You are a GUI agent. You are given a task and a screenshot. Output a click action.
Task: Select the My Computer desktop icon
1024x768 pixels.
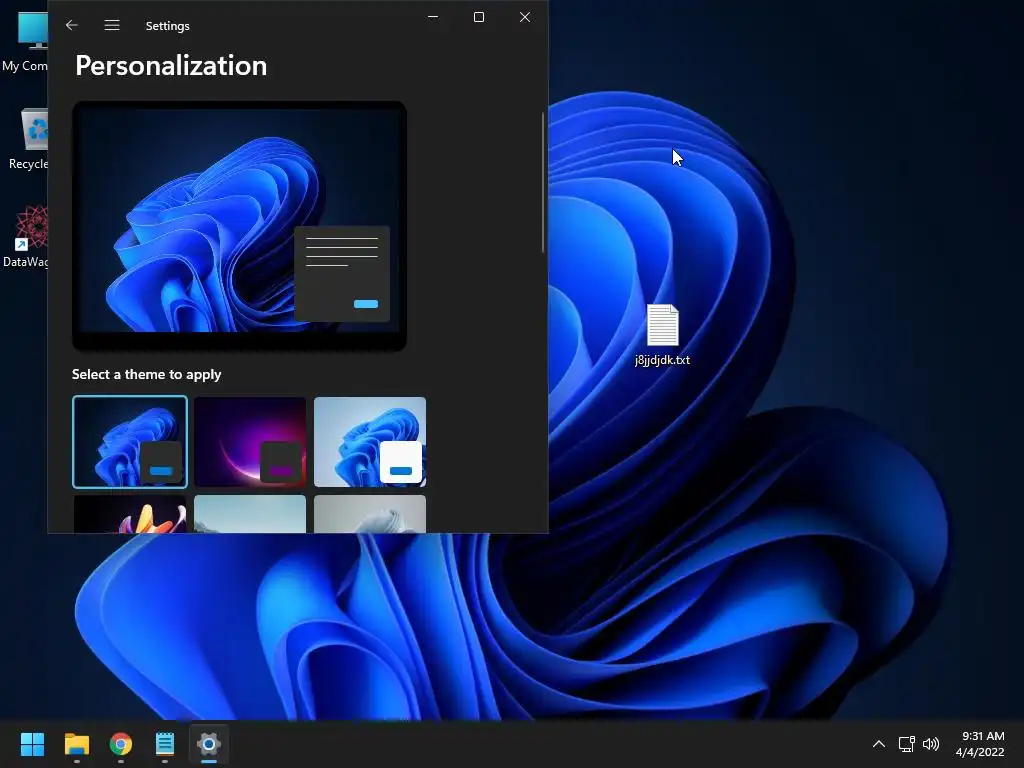[x=25, y=40]
